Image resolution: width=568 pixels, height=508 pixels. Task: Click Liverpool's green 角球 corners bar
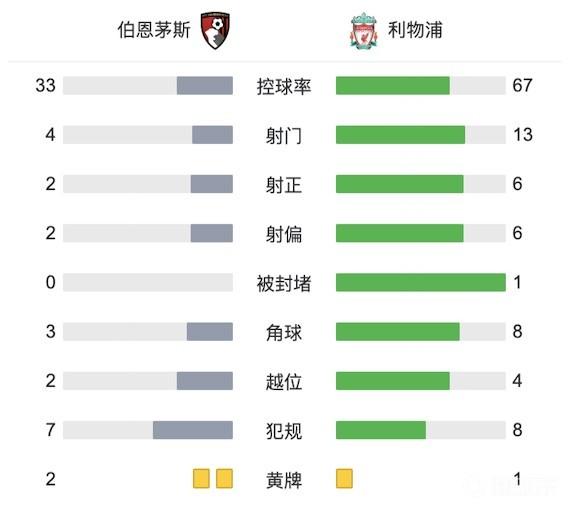coord(398,332)
